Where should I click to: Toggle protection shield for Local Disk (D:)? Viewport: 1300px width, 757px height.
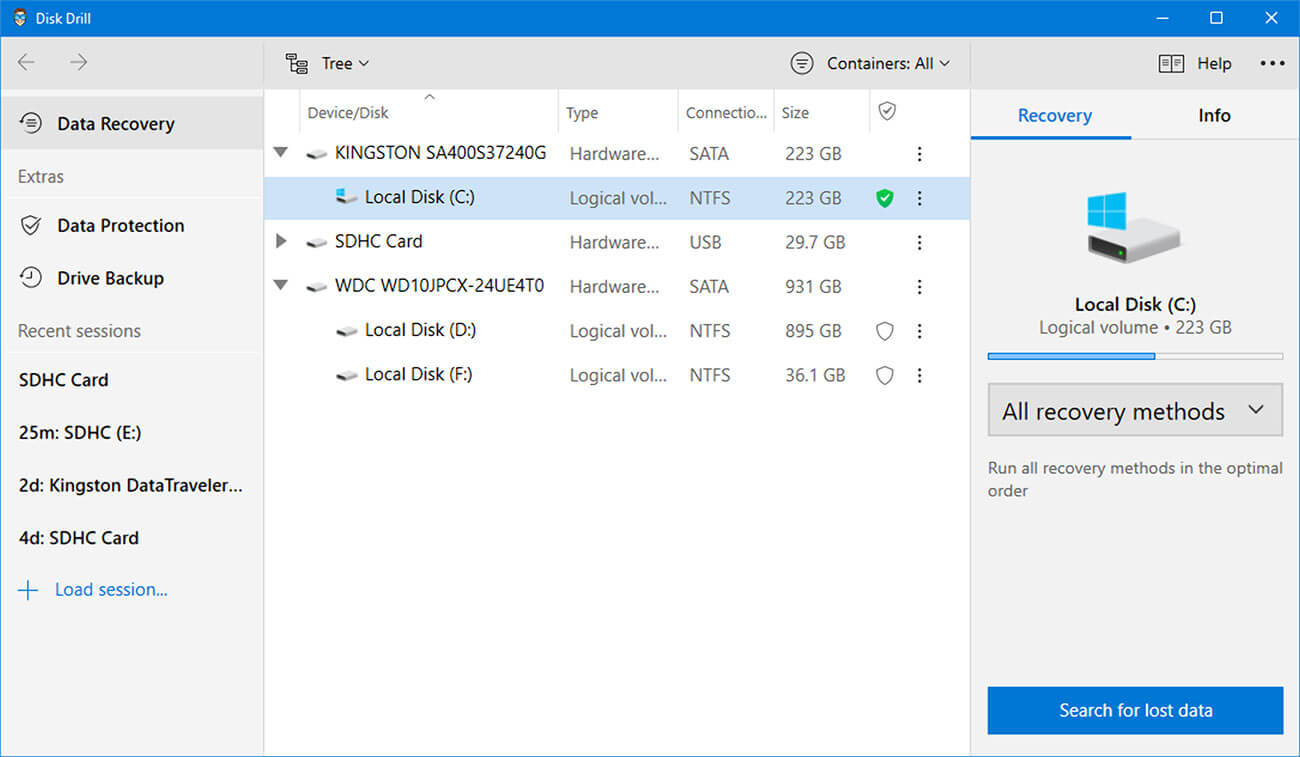pos(884,331)
